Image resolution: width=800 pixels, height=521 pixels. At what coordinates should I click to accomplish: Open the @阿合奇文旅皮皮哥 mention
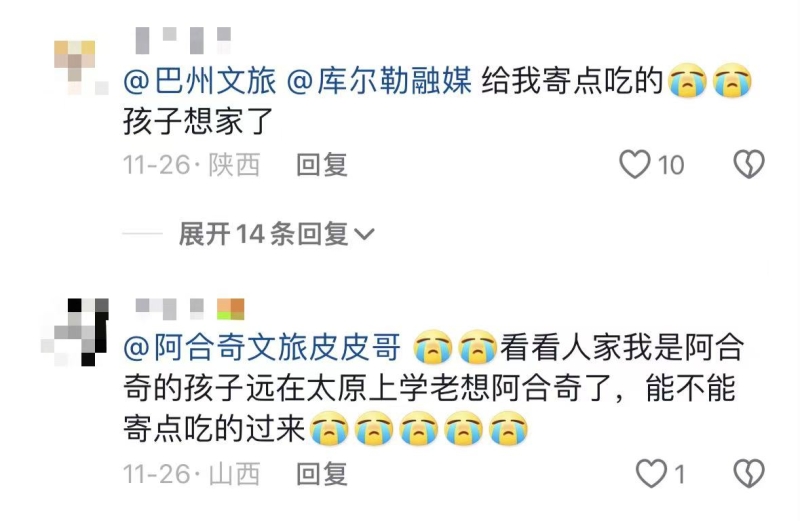(x=262, y=348)
